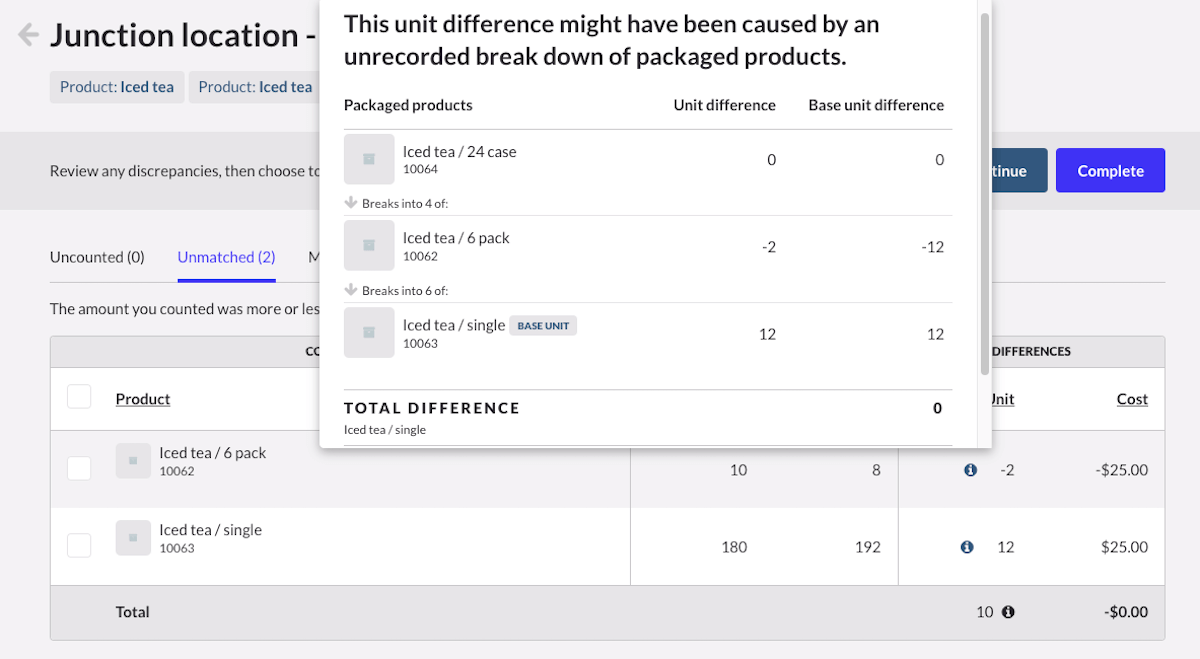Toggle the select-all checkbox in table header
Screen dimensions: 1200x659
[79, 397]
